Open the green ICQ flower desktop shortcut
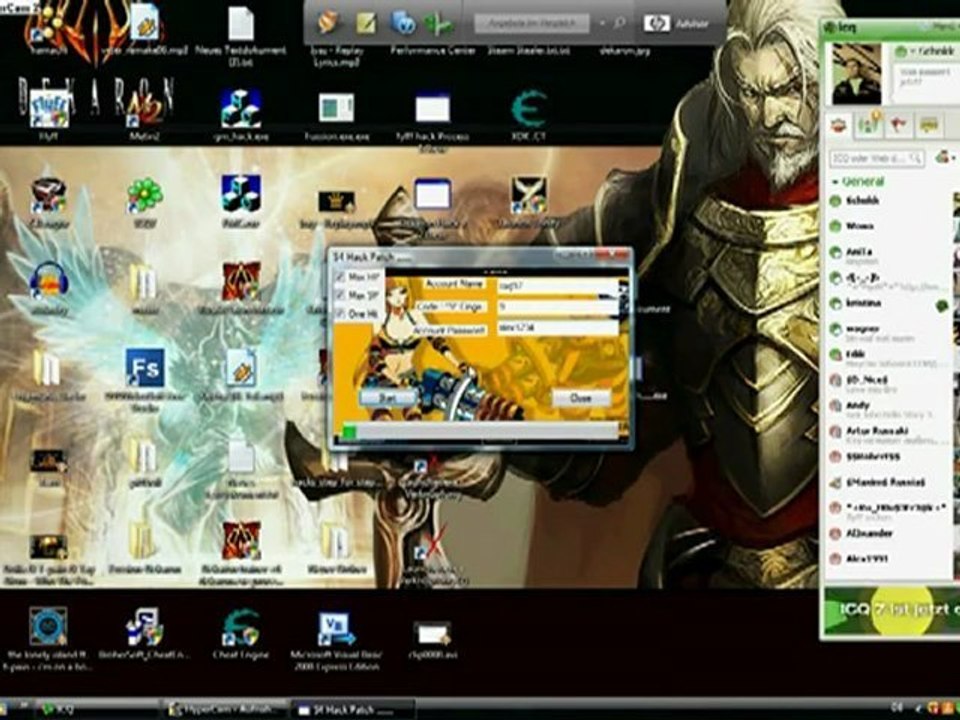Screen dimensions: 960x720 click(144, 202)
